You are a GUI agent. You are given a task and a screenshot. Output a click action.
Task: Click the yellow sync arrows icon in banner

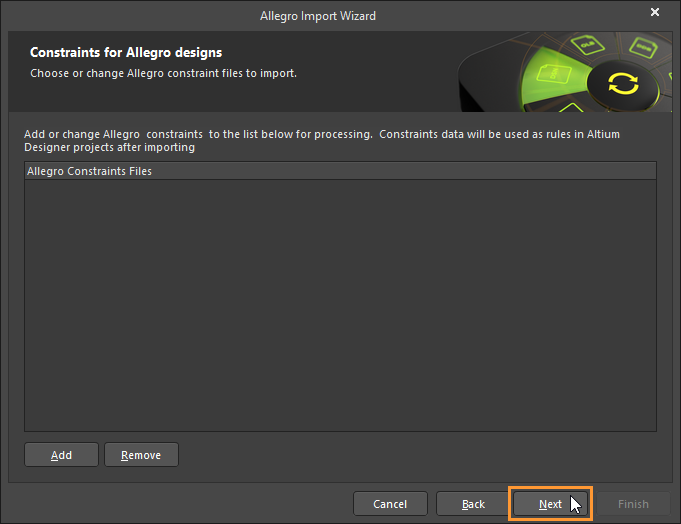click(x=623, y=83)
